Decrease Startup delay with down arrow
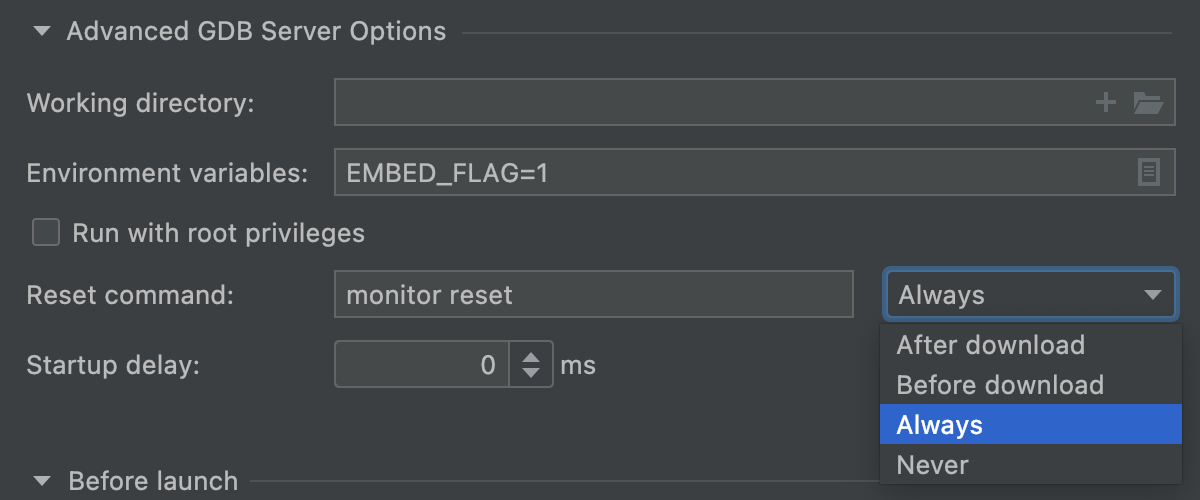The image size is (1200, 500). click(531, 374)
